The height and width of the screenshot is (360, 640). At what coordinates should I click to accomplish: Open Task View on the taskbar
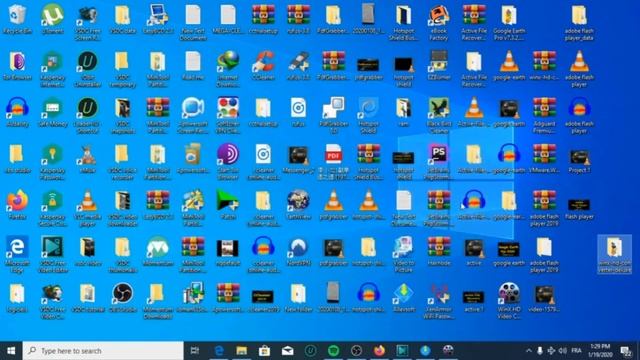195,351
